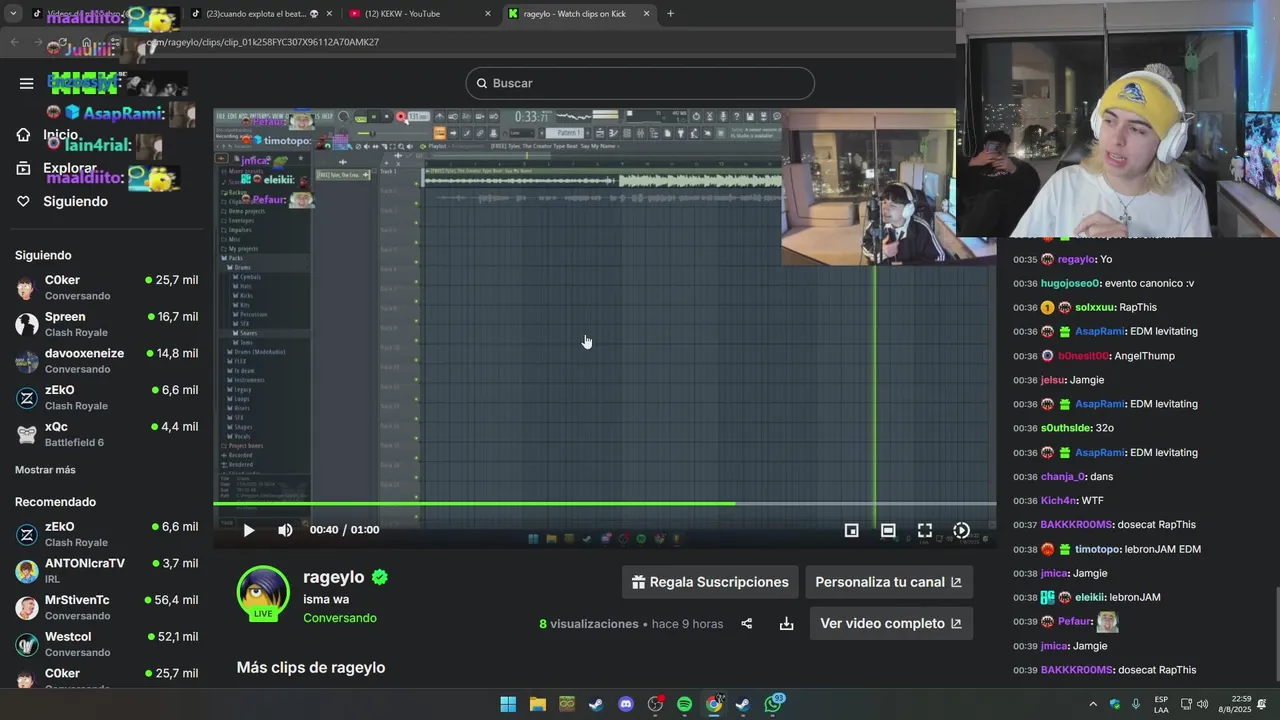Click timotopo's username in chat
This screenshot has height=720, width=1280.
pos(1098,549)
